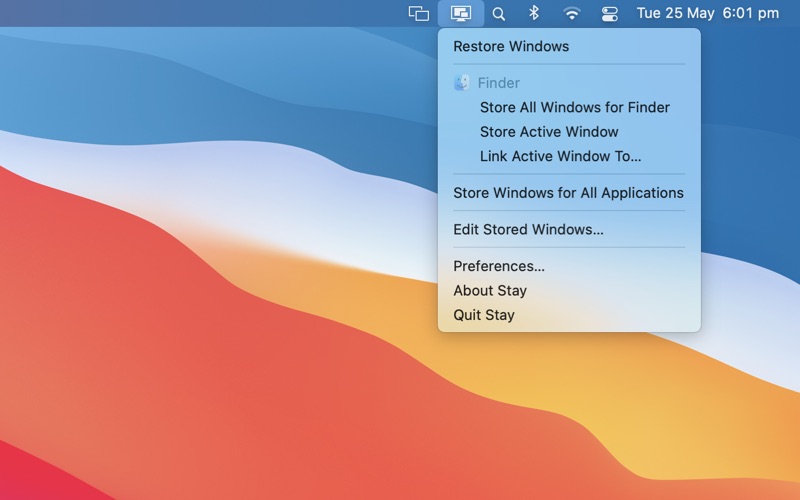Click the Stay icon in menu bar
The width and height of the screenshot is (800, 500).
click(461, 13)
